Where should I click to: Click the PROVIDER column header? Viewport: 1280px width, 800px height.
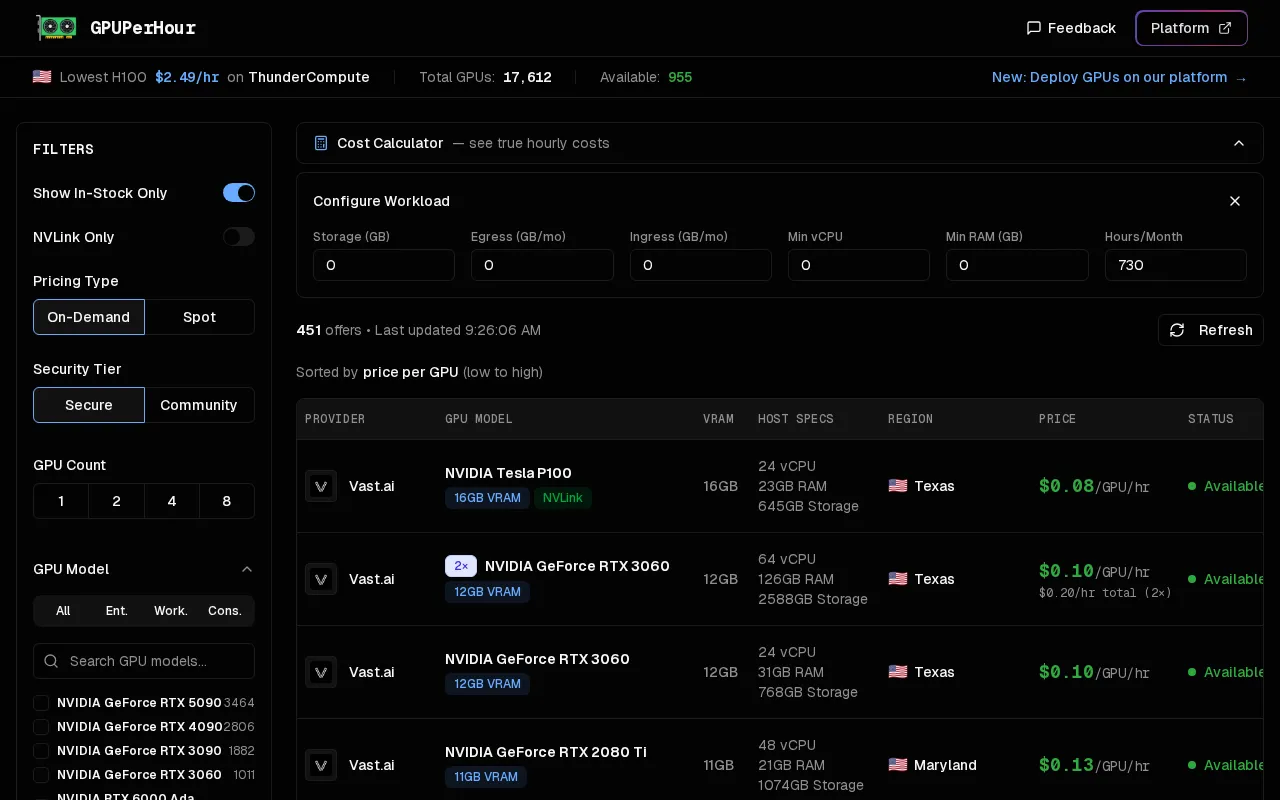[x=335, y=419]
